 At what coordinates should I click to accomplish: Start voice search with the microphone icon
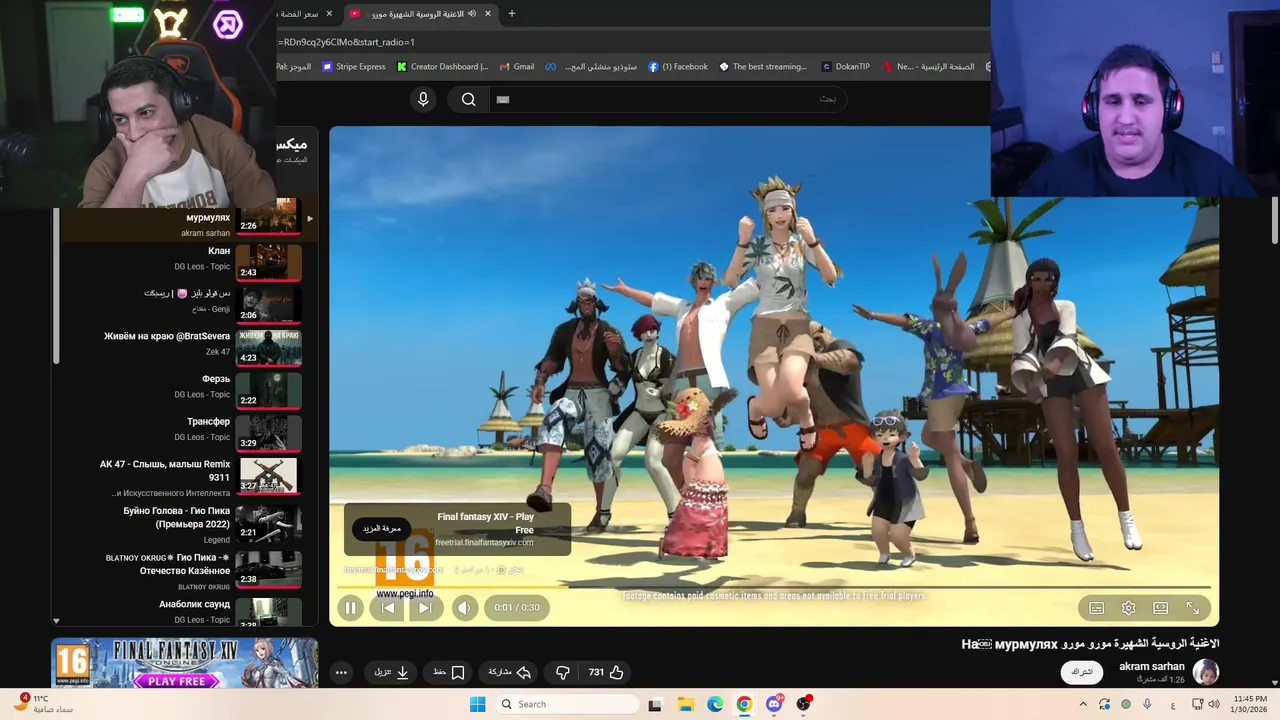423,99
